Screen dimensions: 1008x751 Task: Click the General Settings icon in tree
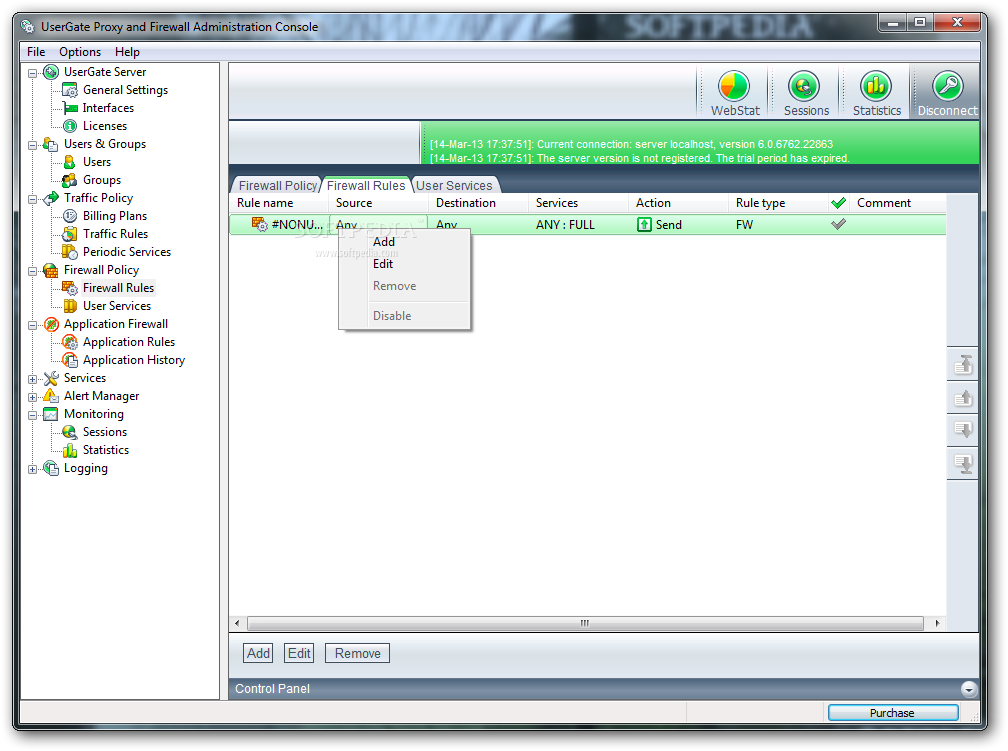(70, 90)
